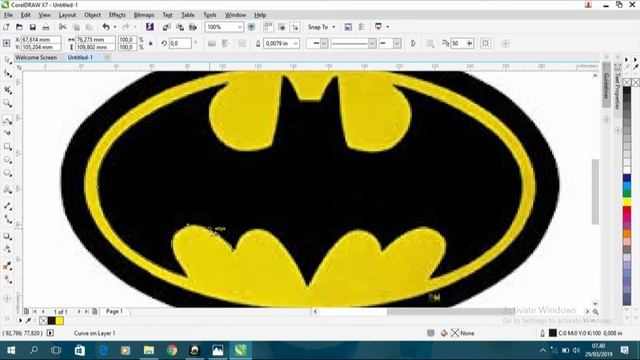Open Google Chrome from the taskbar
This screenshot has width=640, height=360.
point(172,350)
